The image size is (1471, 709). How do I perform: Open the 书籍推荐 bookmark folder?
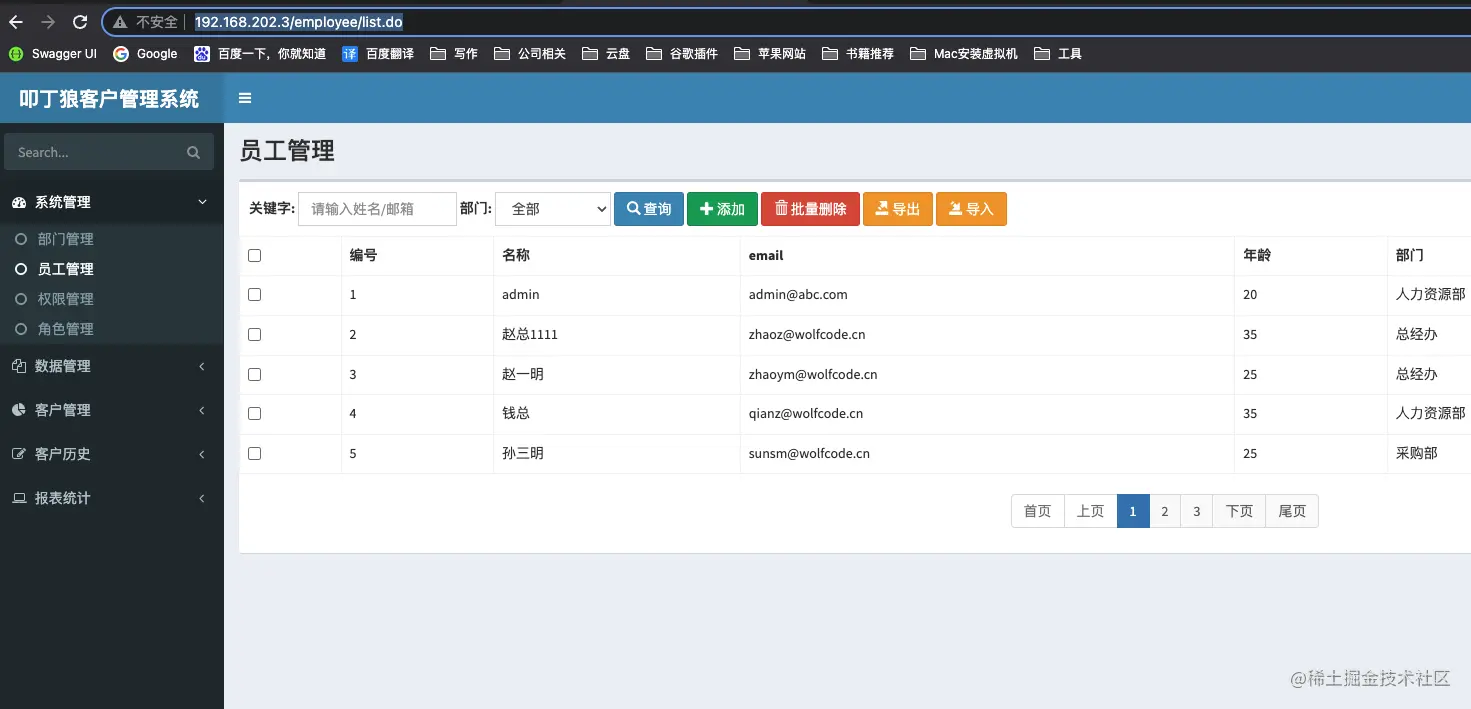tap(857, 54)
